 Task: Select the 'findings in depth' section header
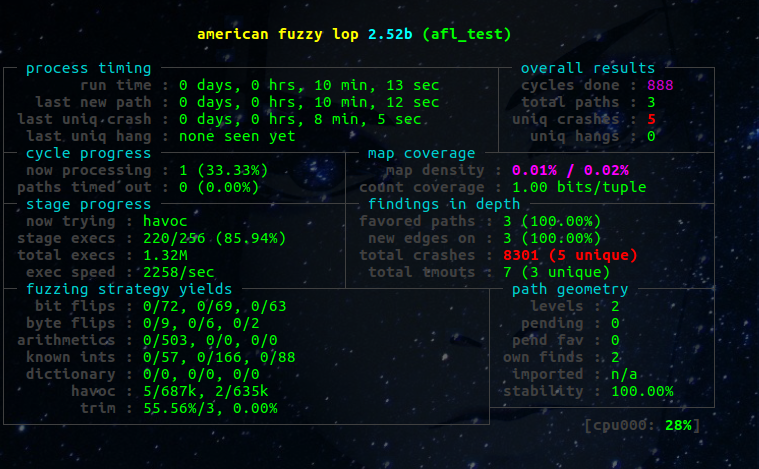444,204
